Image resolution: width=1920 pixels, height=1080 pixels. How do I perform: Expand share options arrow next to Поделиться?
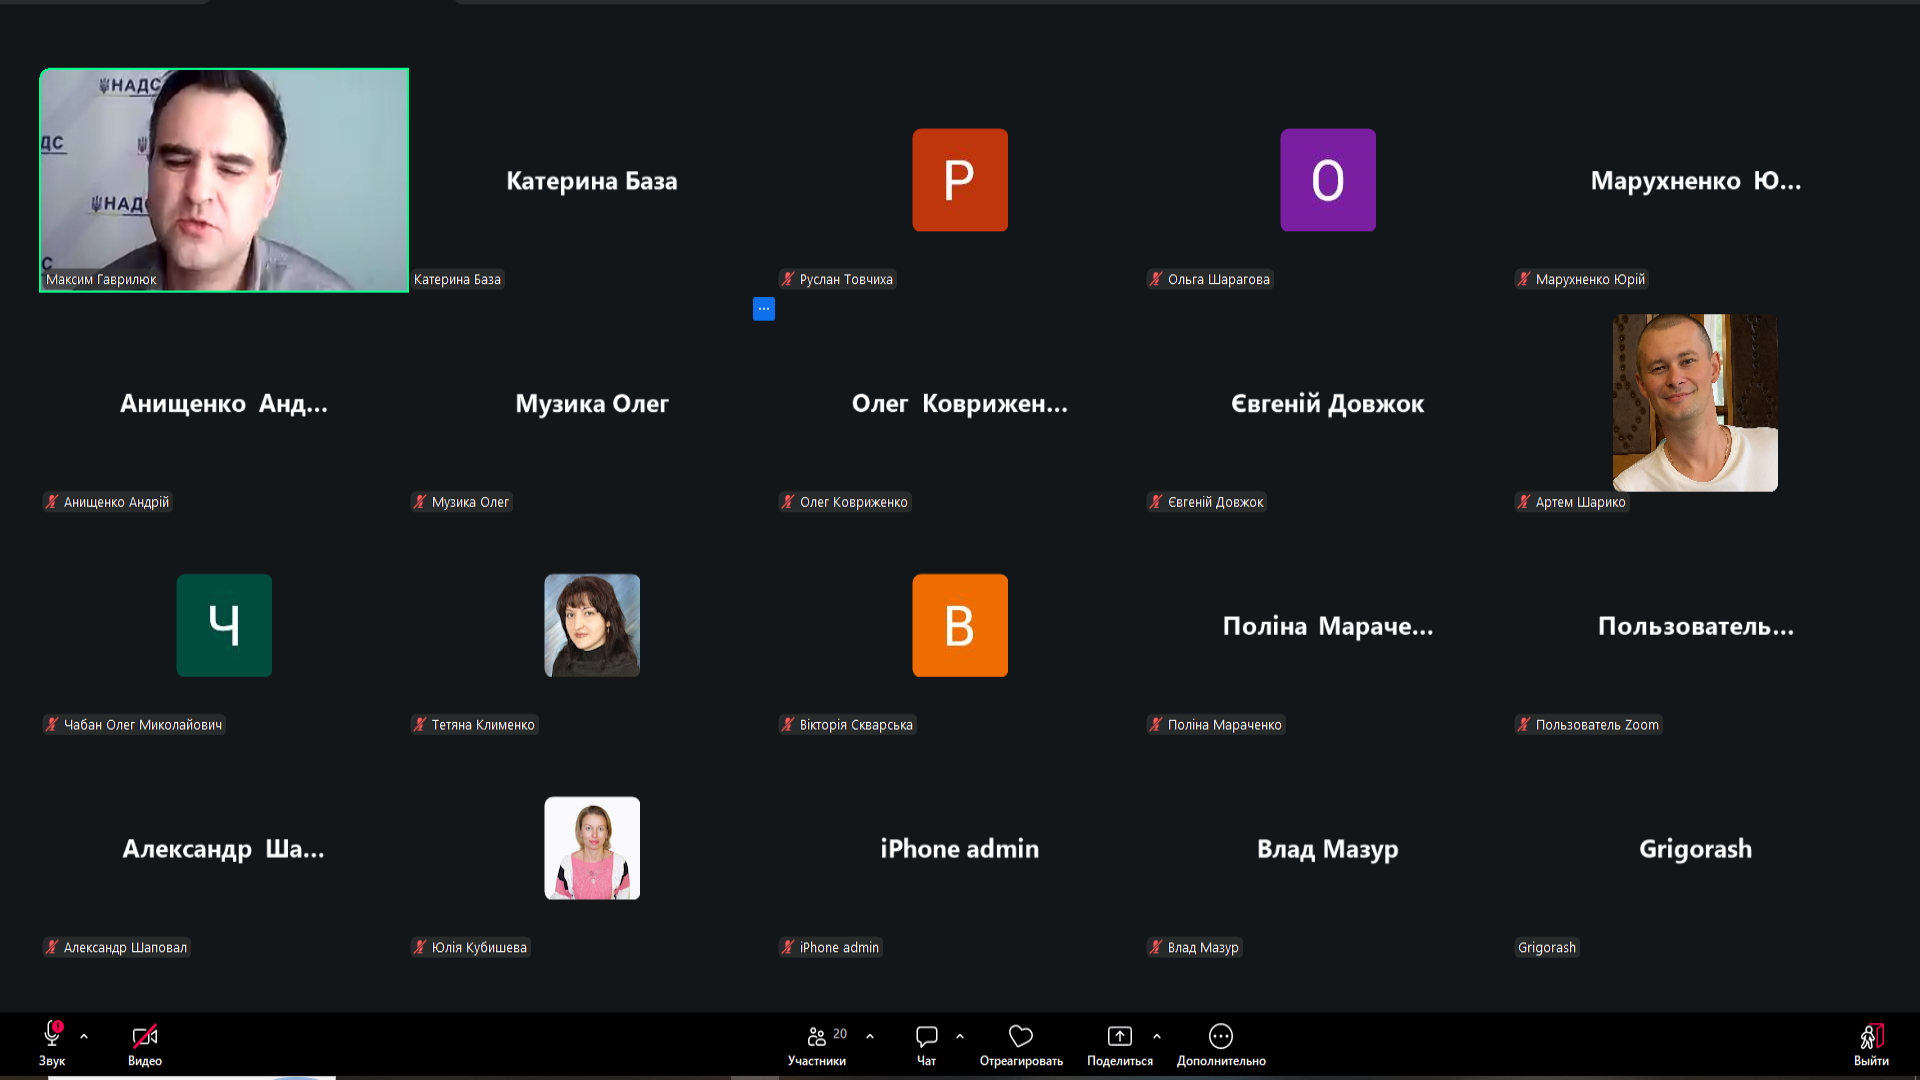[x=1157, y=1037]
